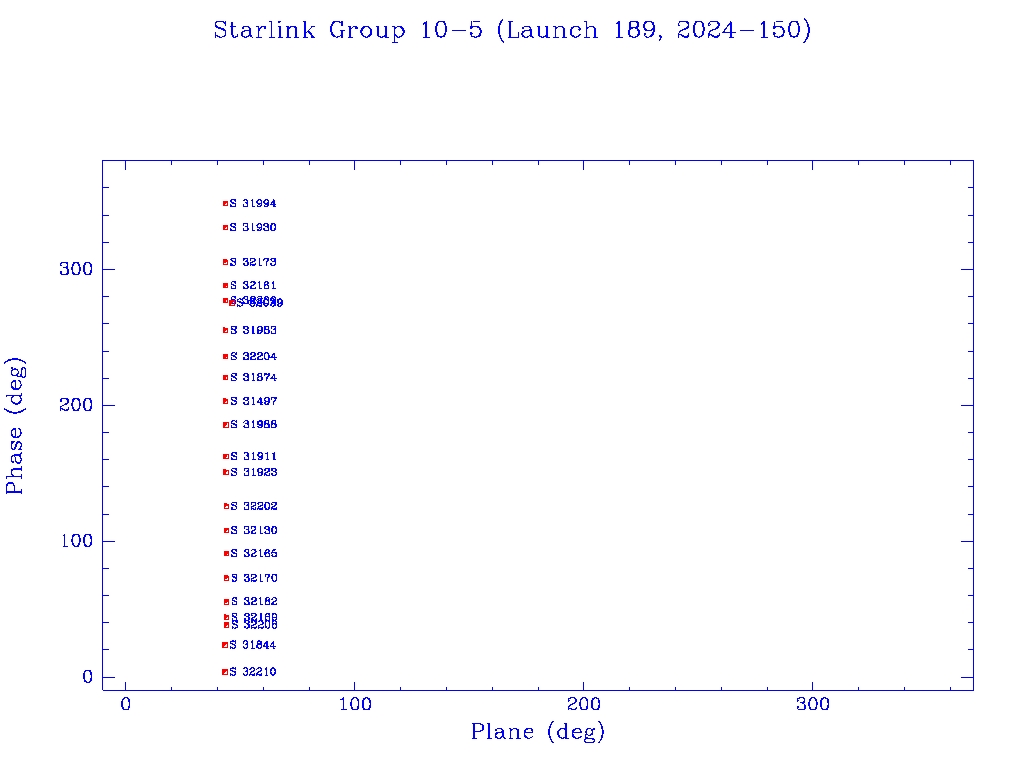Select the S 32202 red marker
The image size is (1024, 768).
pyautogui.click(x=226, y=506)
